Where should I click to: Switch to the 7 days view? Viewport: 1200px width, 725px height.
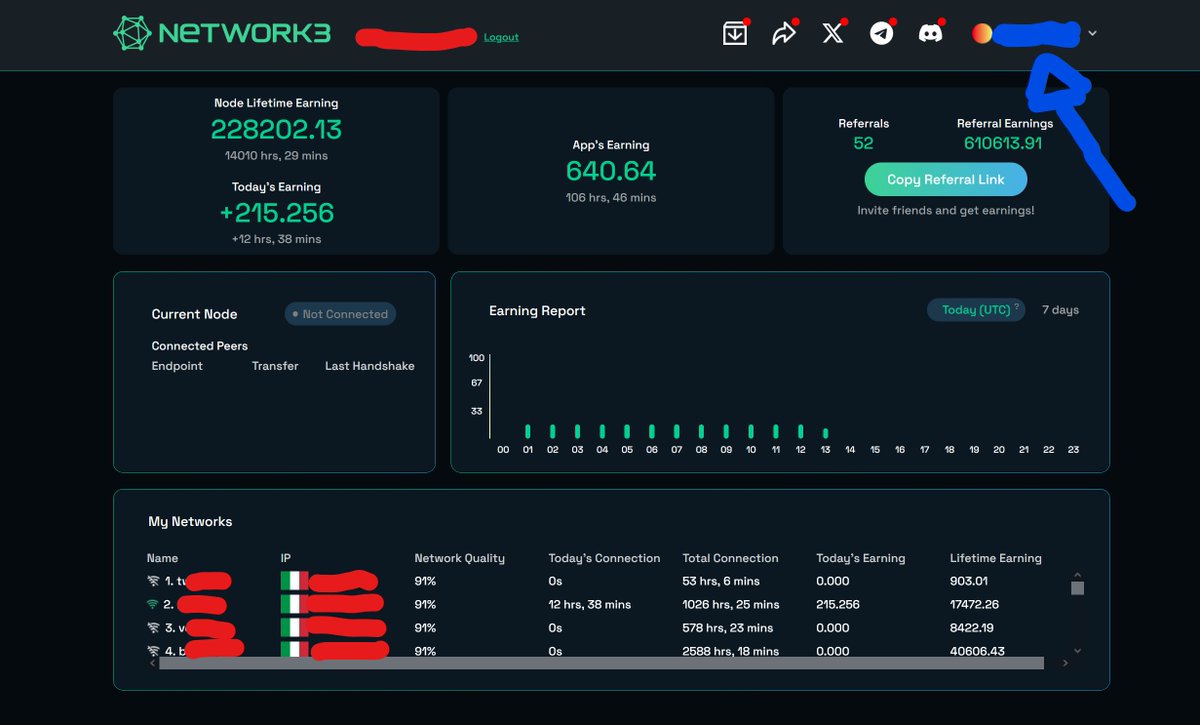(x=1060, y=309)
